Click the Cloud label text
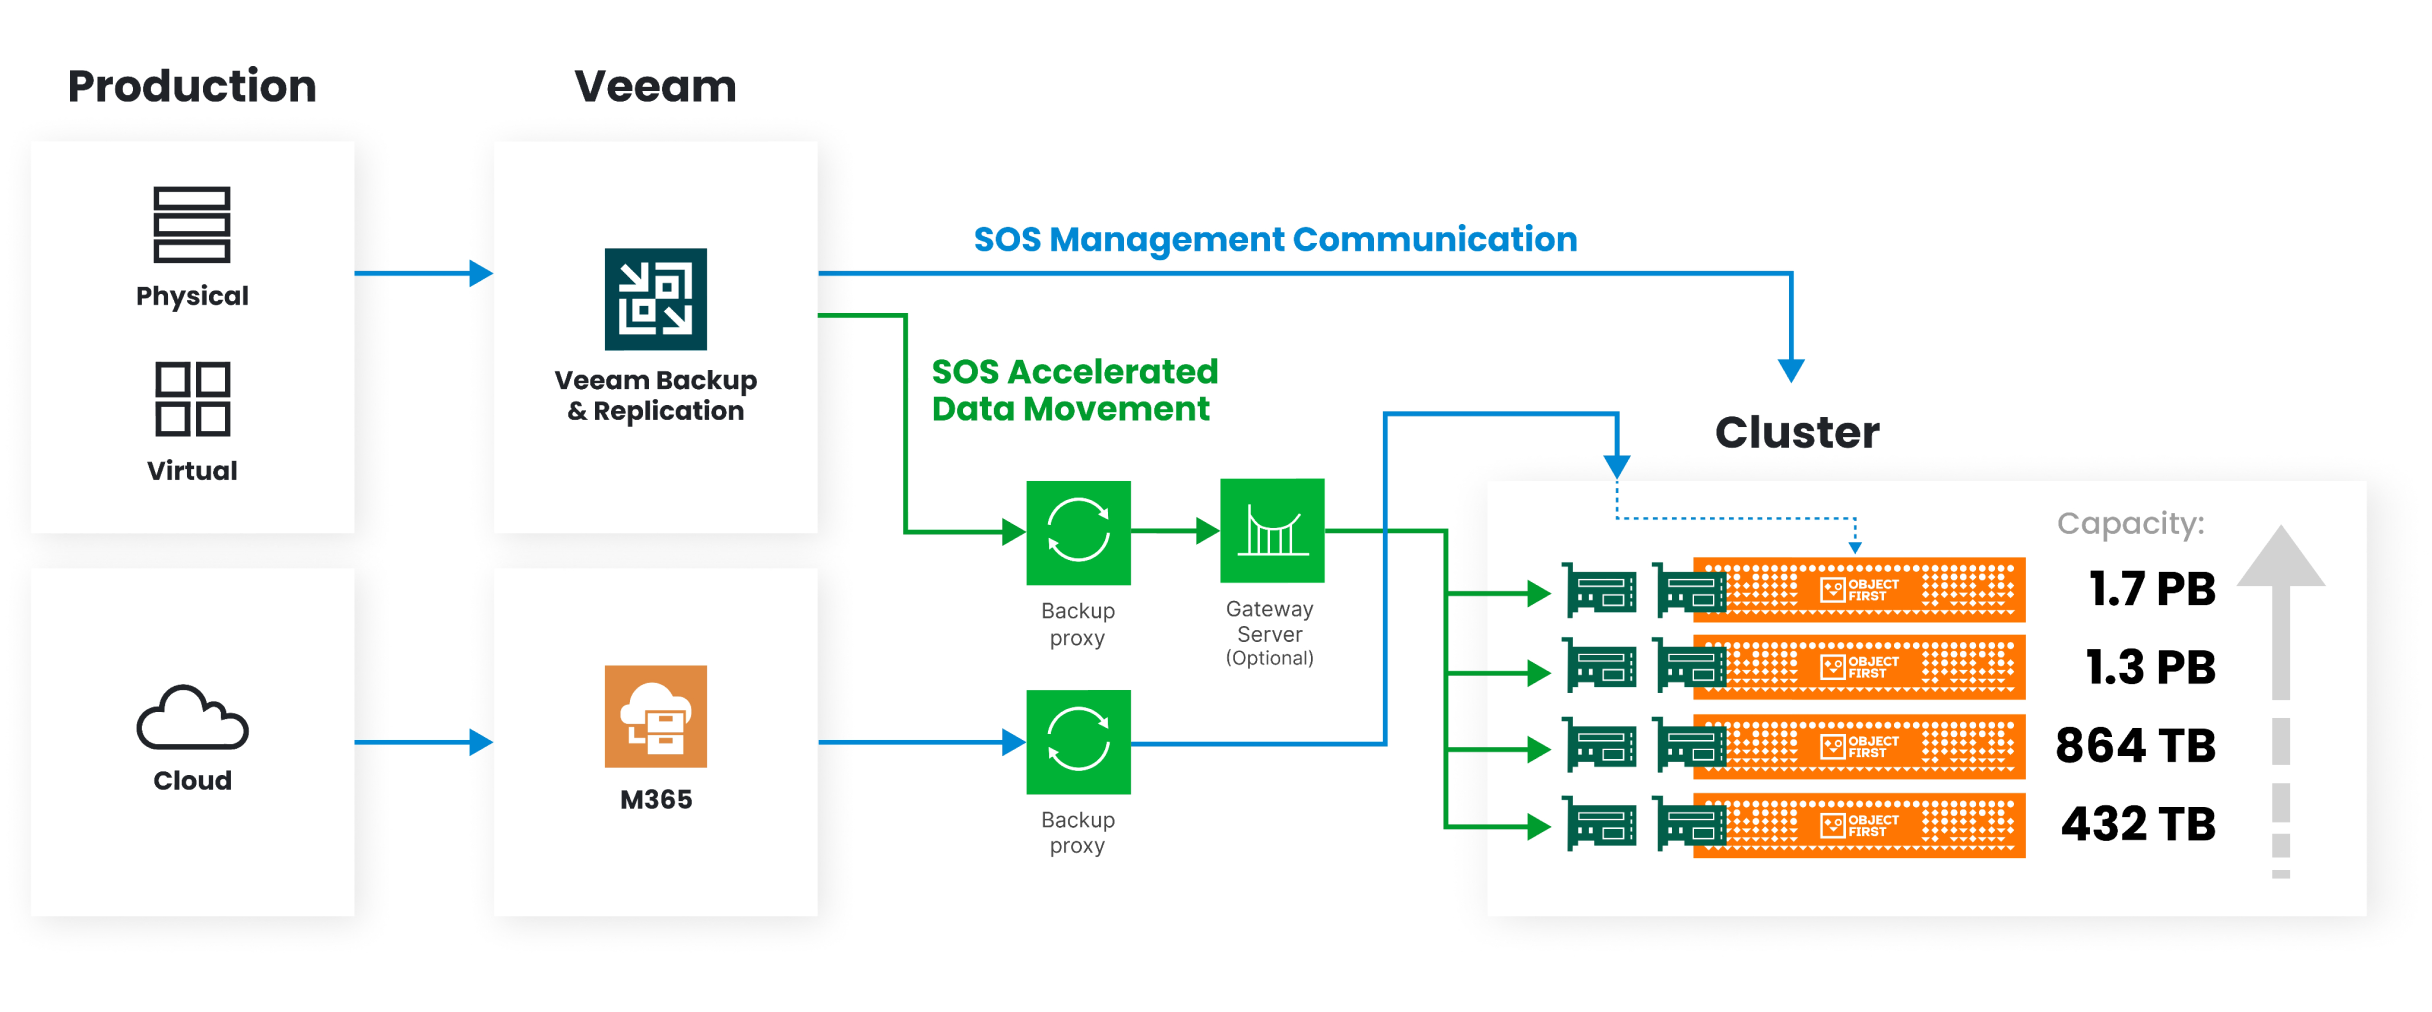2432x1012 pixels. [192, 780]
